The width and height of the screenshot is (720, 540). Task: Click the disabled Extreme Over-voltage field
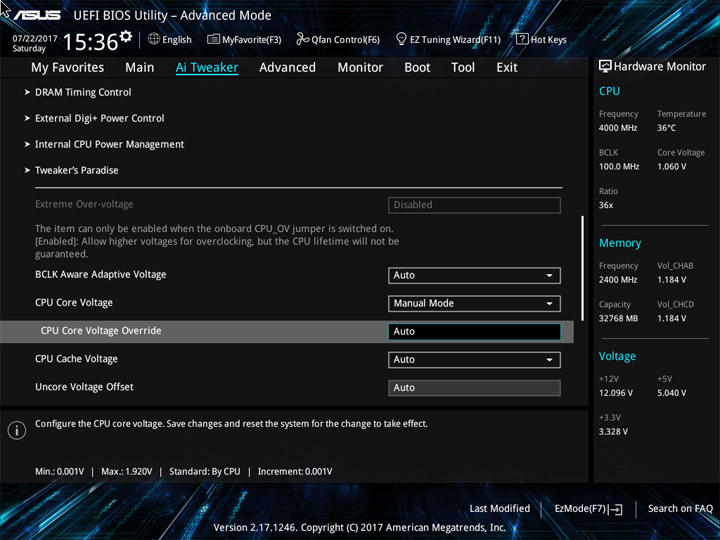click(x=474, y=205)
